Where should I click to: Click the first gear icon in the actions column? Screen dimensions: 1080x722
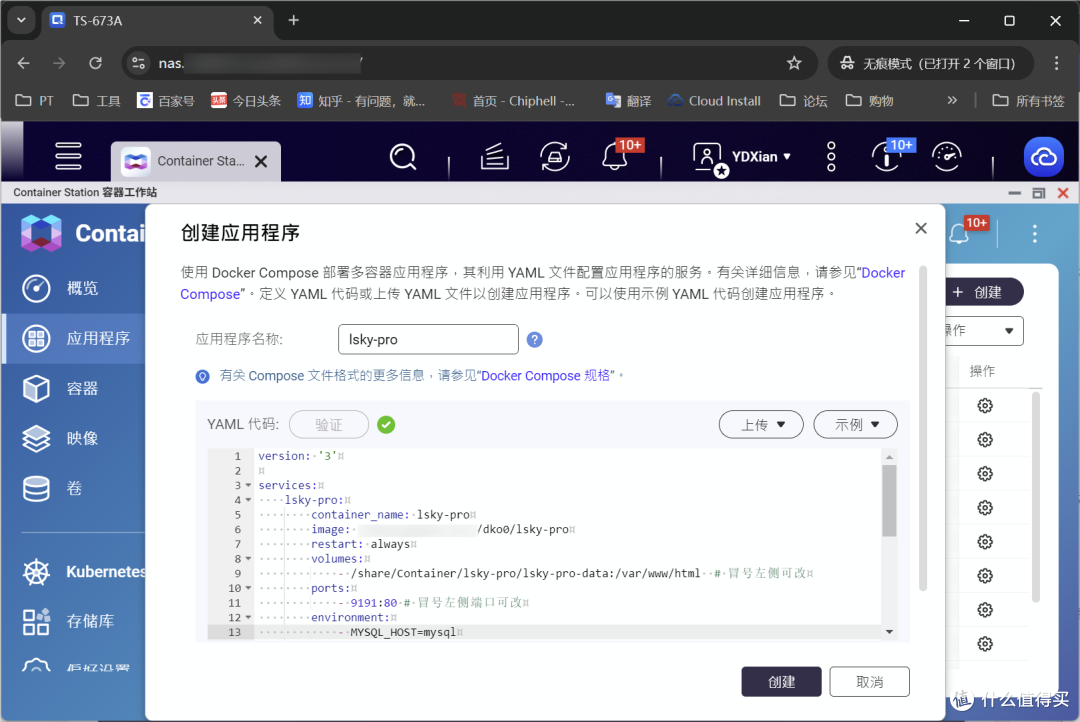[x=985, y=406]
